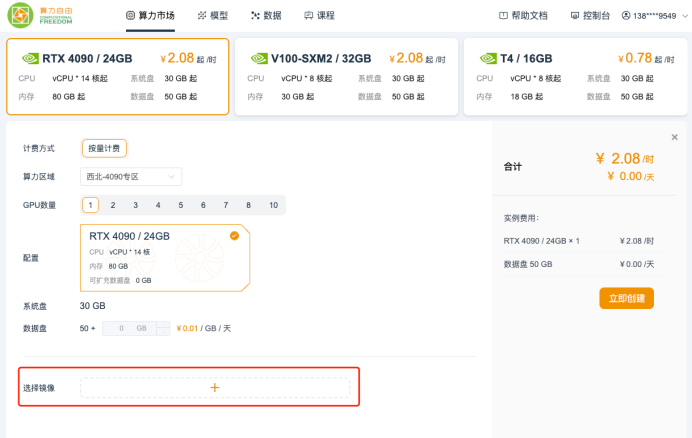This screenshot has height=438, width=692.
Task: Click the 算力市场 tab icon
Action: coord(130,15)
